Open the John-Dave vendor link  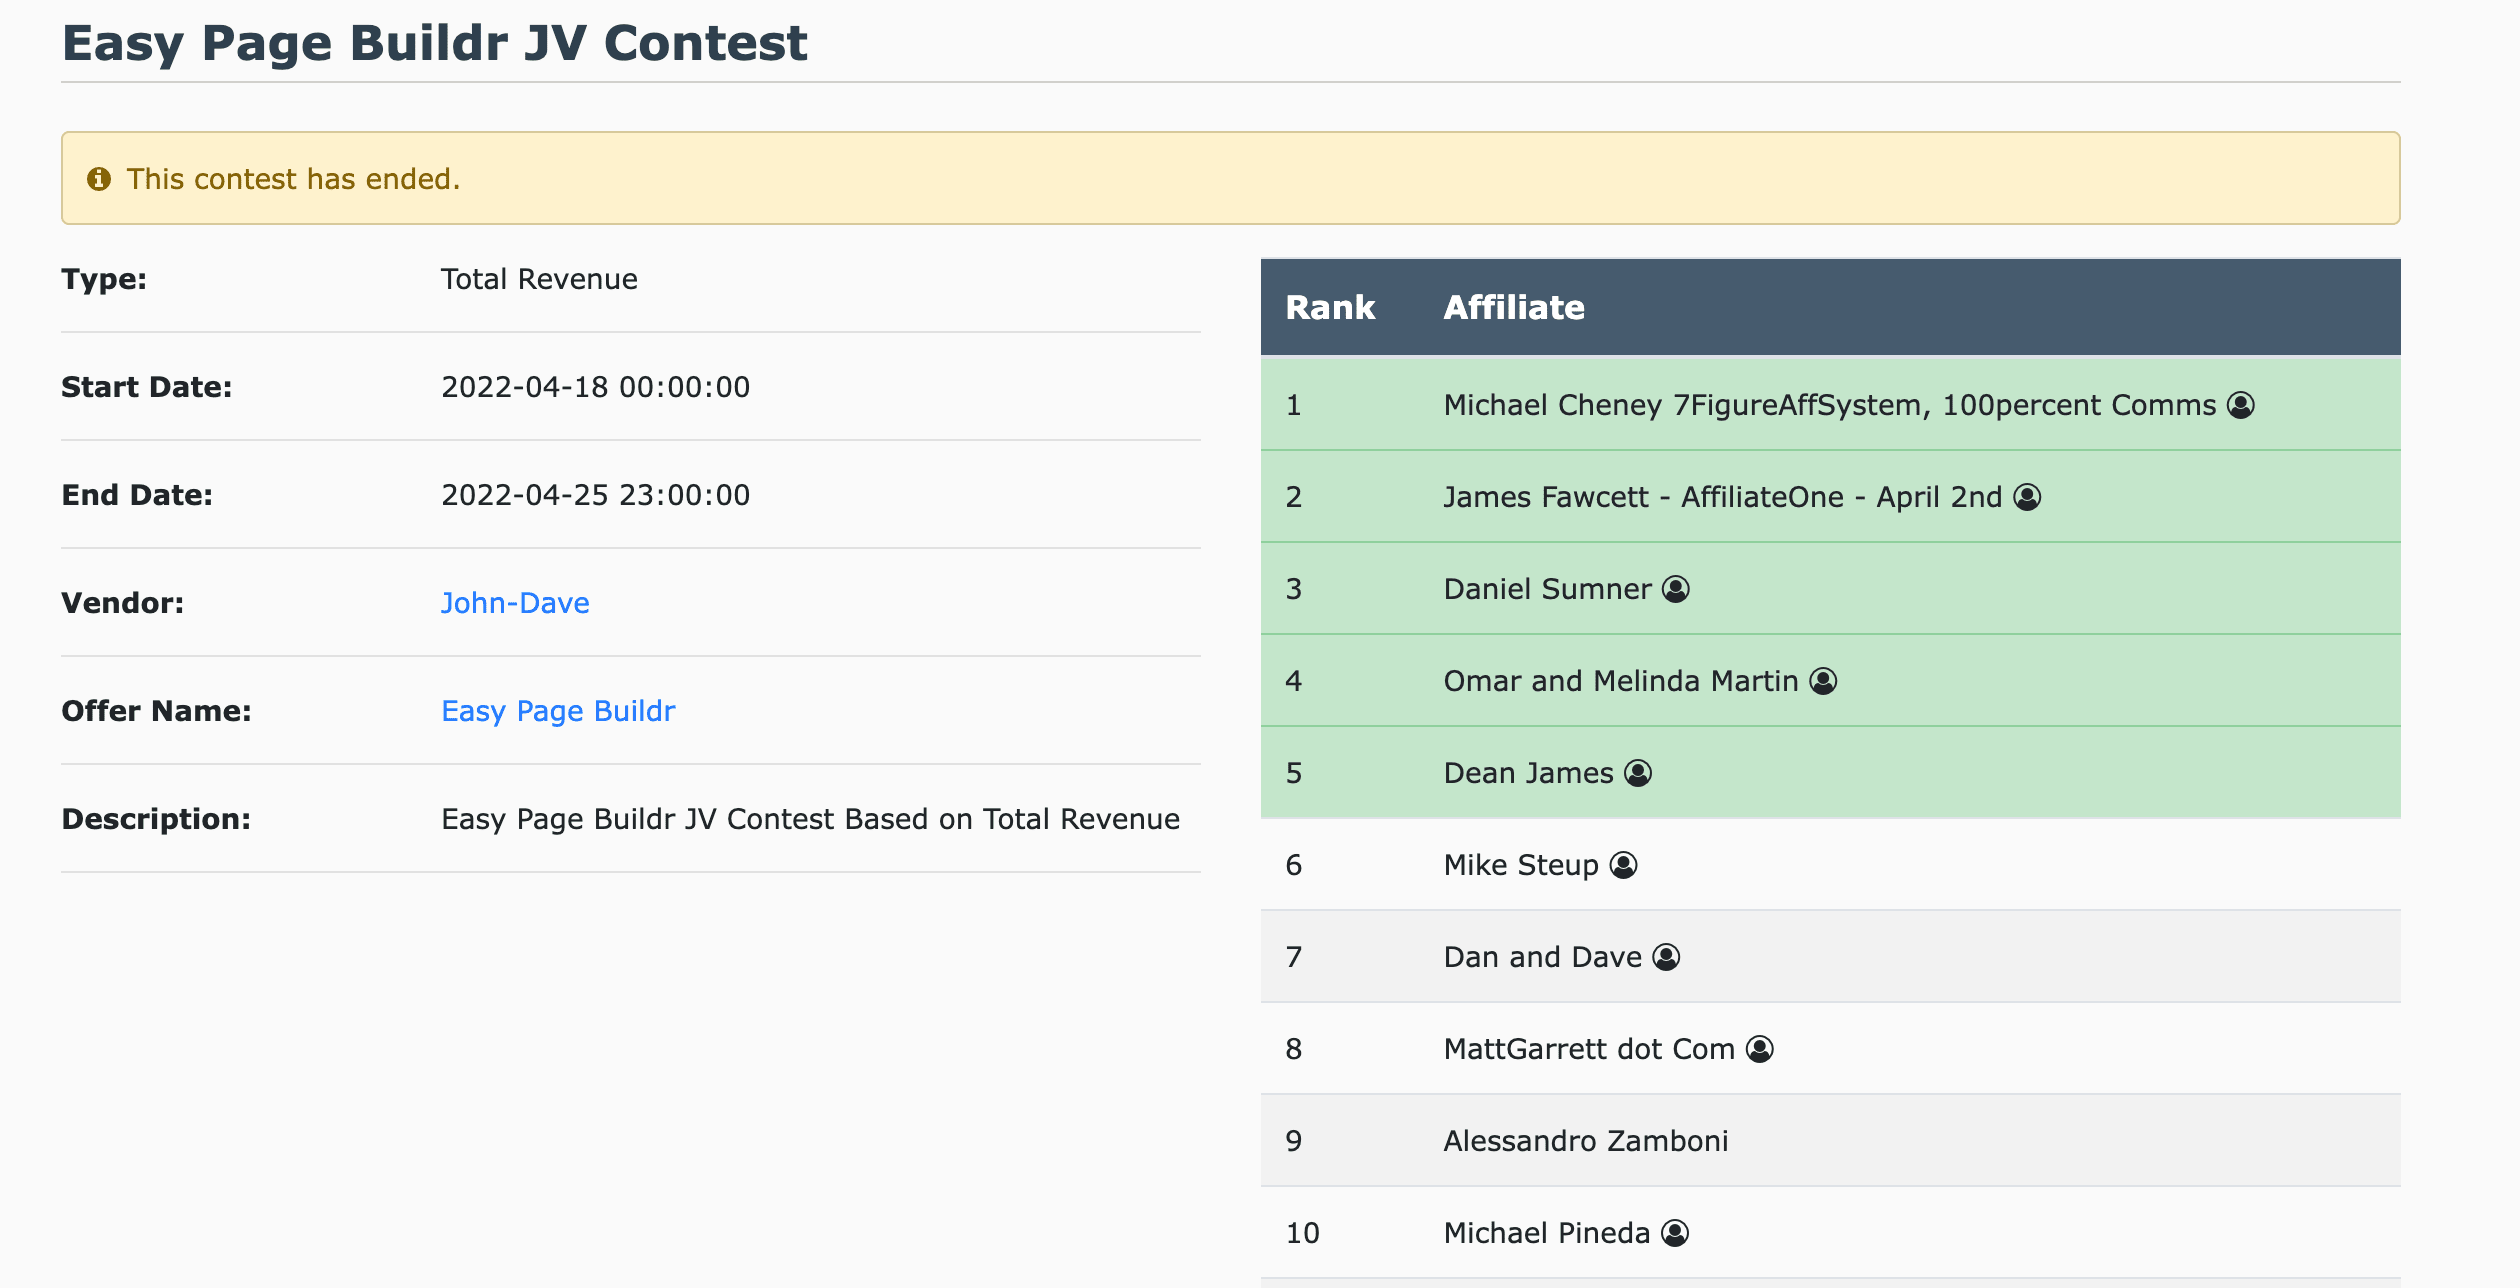click(515, 603)
